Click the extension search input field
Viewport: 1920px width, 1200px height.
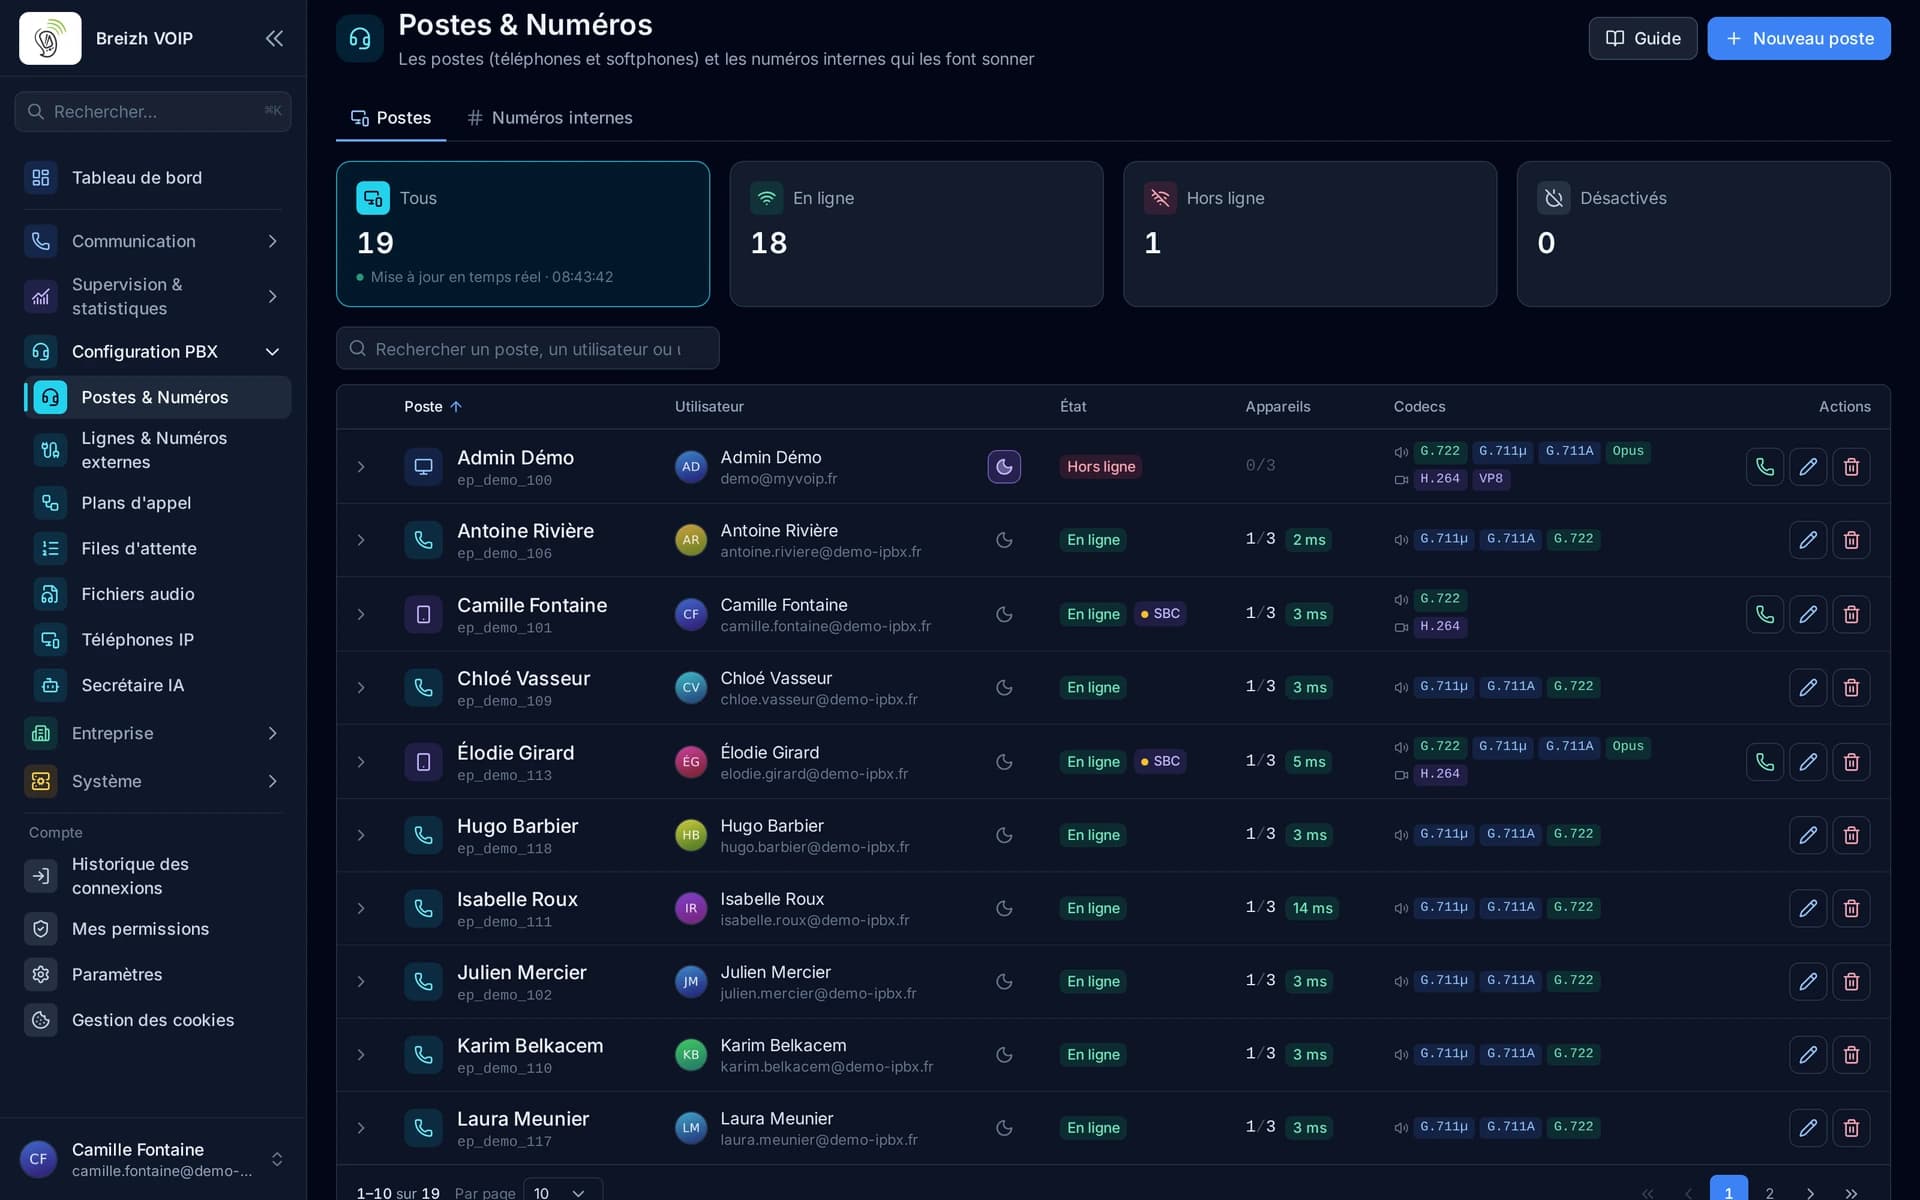click(x=528, y=349)
